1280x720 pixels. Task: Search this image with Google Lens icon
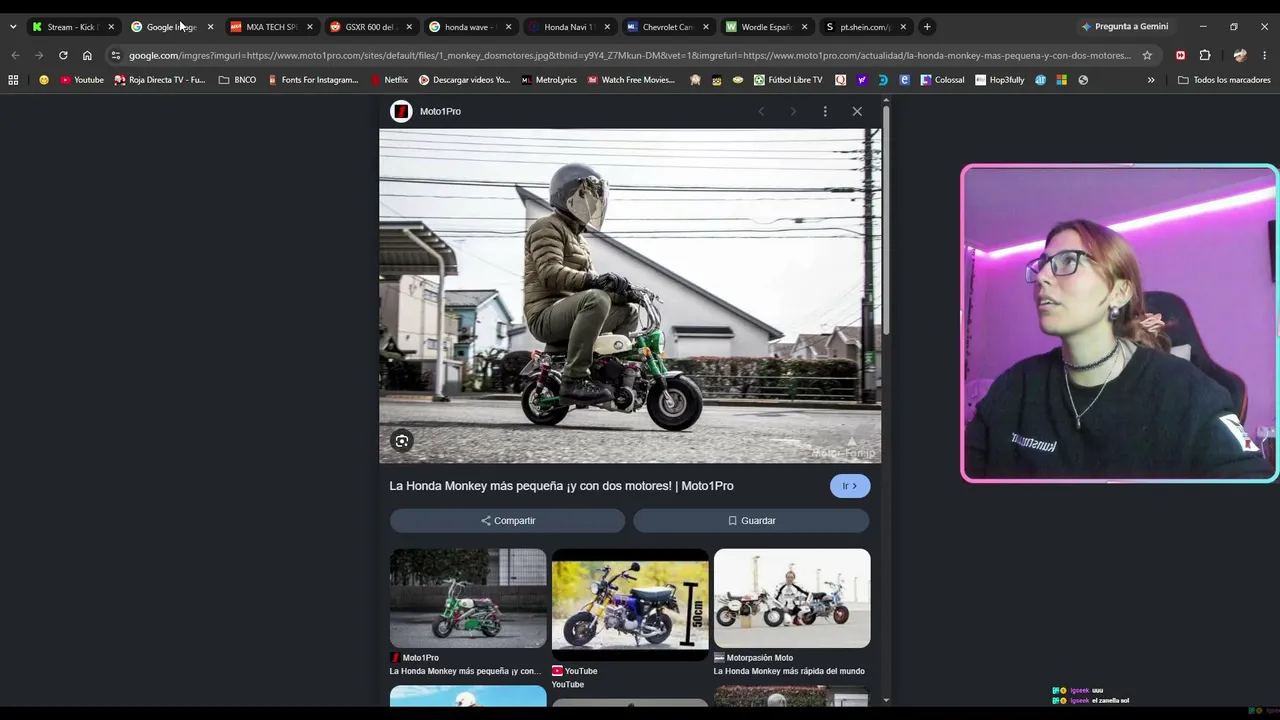pyautogui.click(x=402, y=441)
